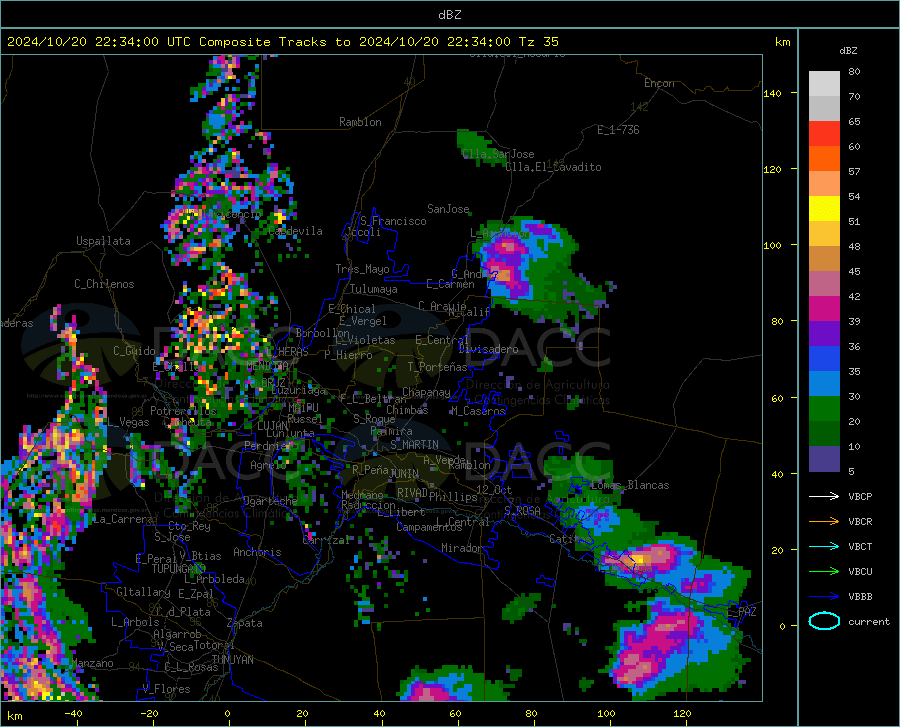Click the 'Clla.El_Cavadito' map label
Image resolution: width=900 pixels, height=727 pixels.
coord(553,167)
